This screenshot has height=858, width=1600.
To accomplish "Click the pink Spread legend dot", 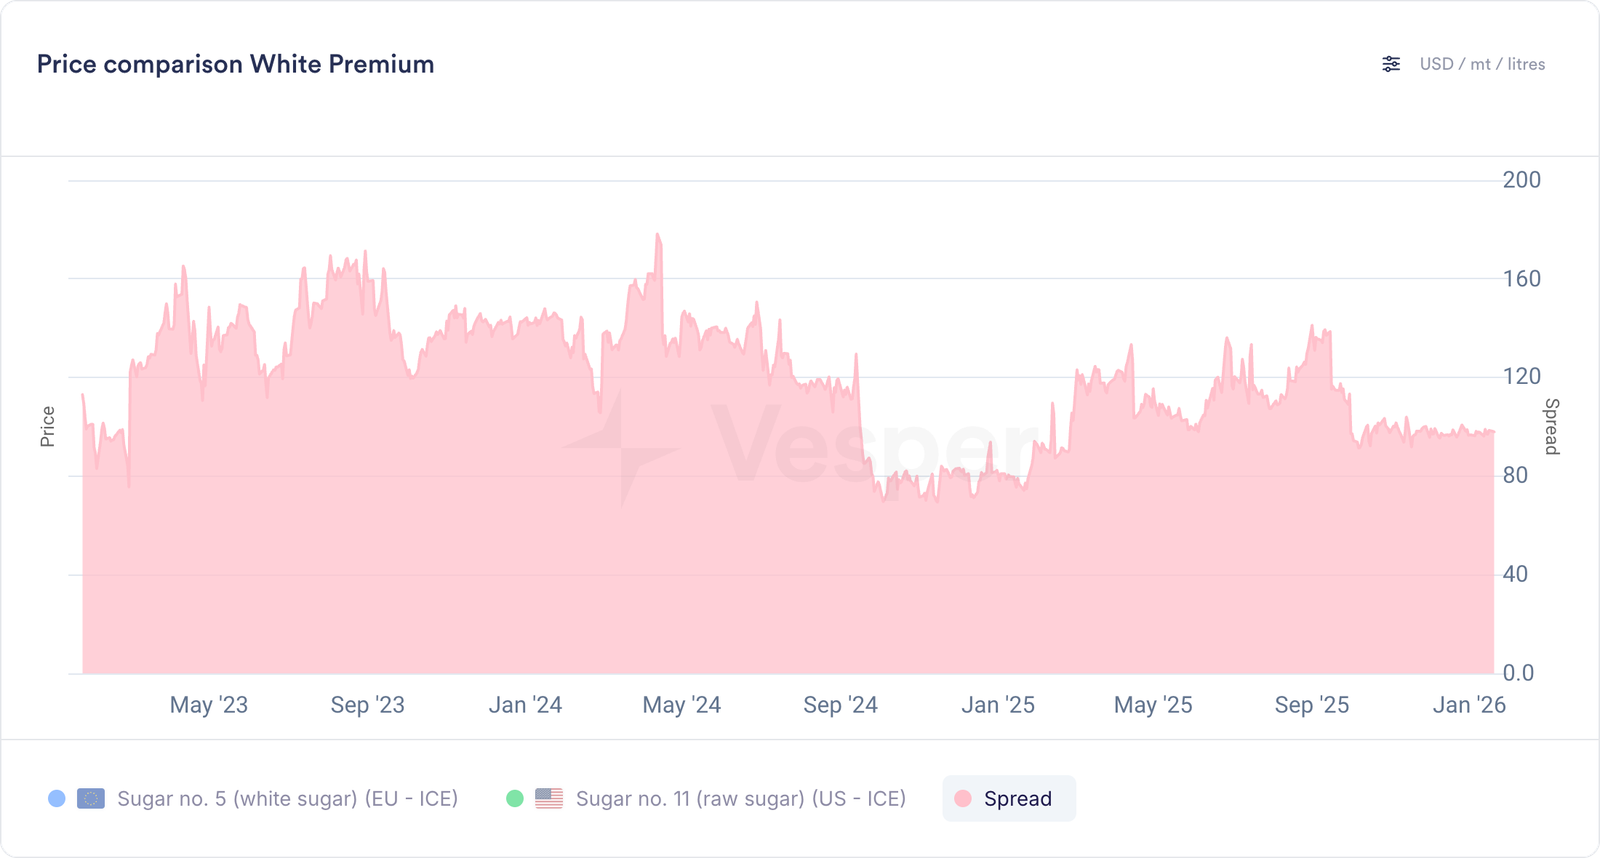I will coord(963,799).
